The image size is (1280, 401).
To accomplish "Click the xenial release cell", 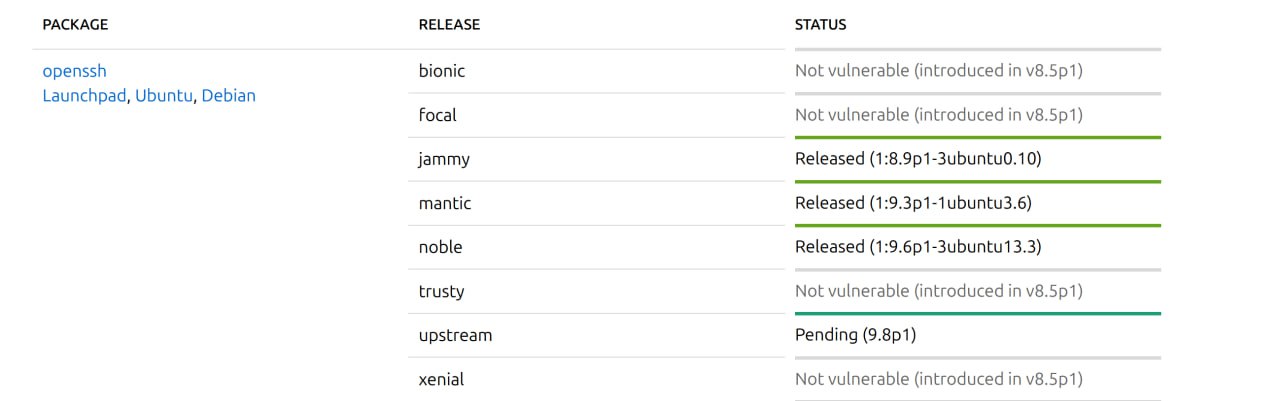I will pyautogui.click(x=441, y=379).
